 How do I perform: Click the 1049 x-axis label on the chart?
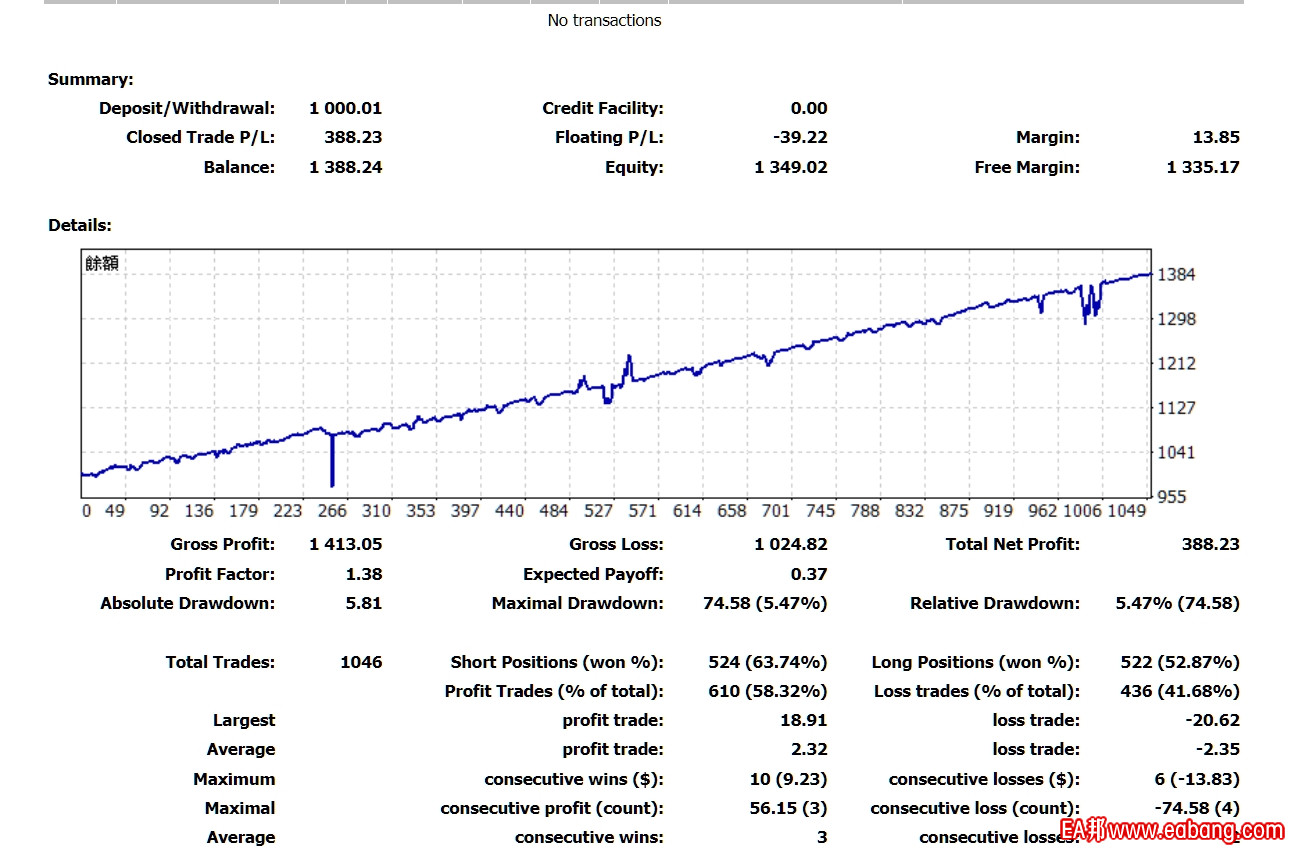coord(1127,511)
